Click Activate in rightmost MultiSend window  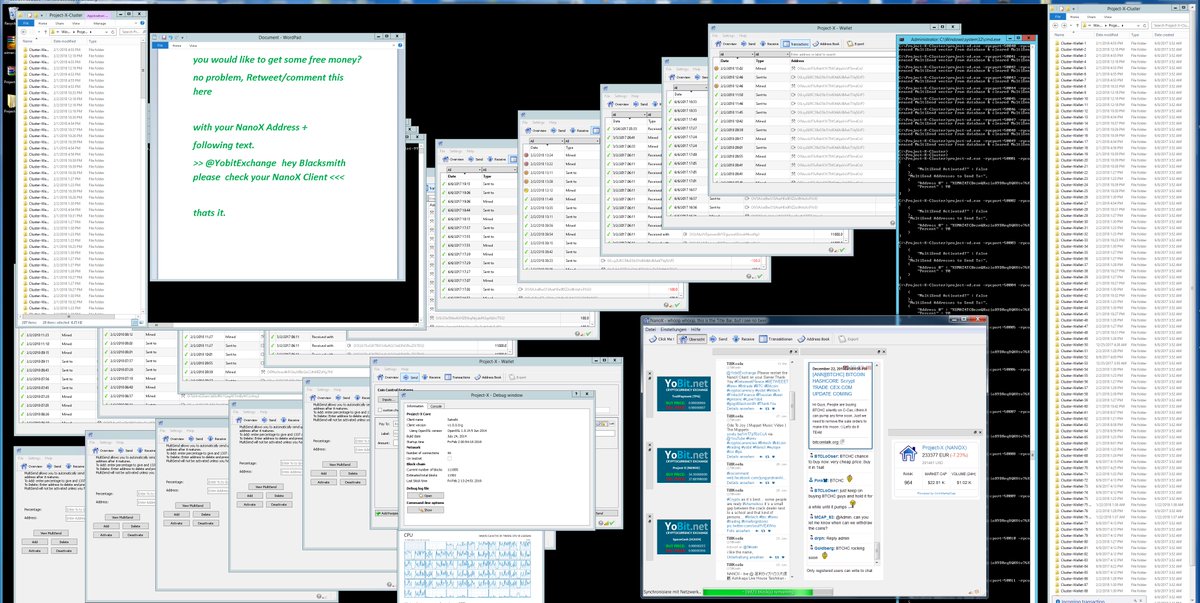coord(323,482)
